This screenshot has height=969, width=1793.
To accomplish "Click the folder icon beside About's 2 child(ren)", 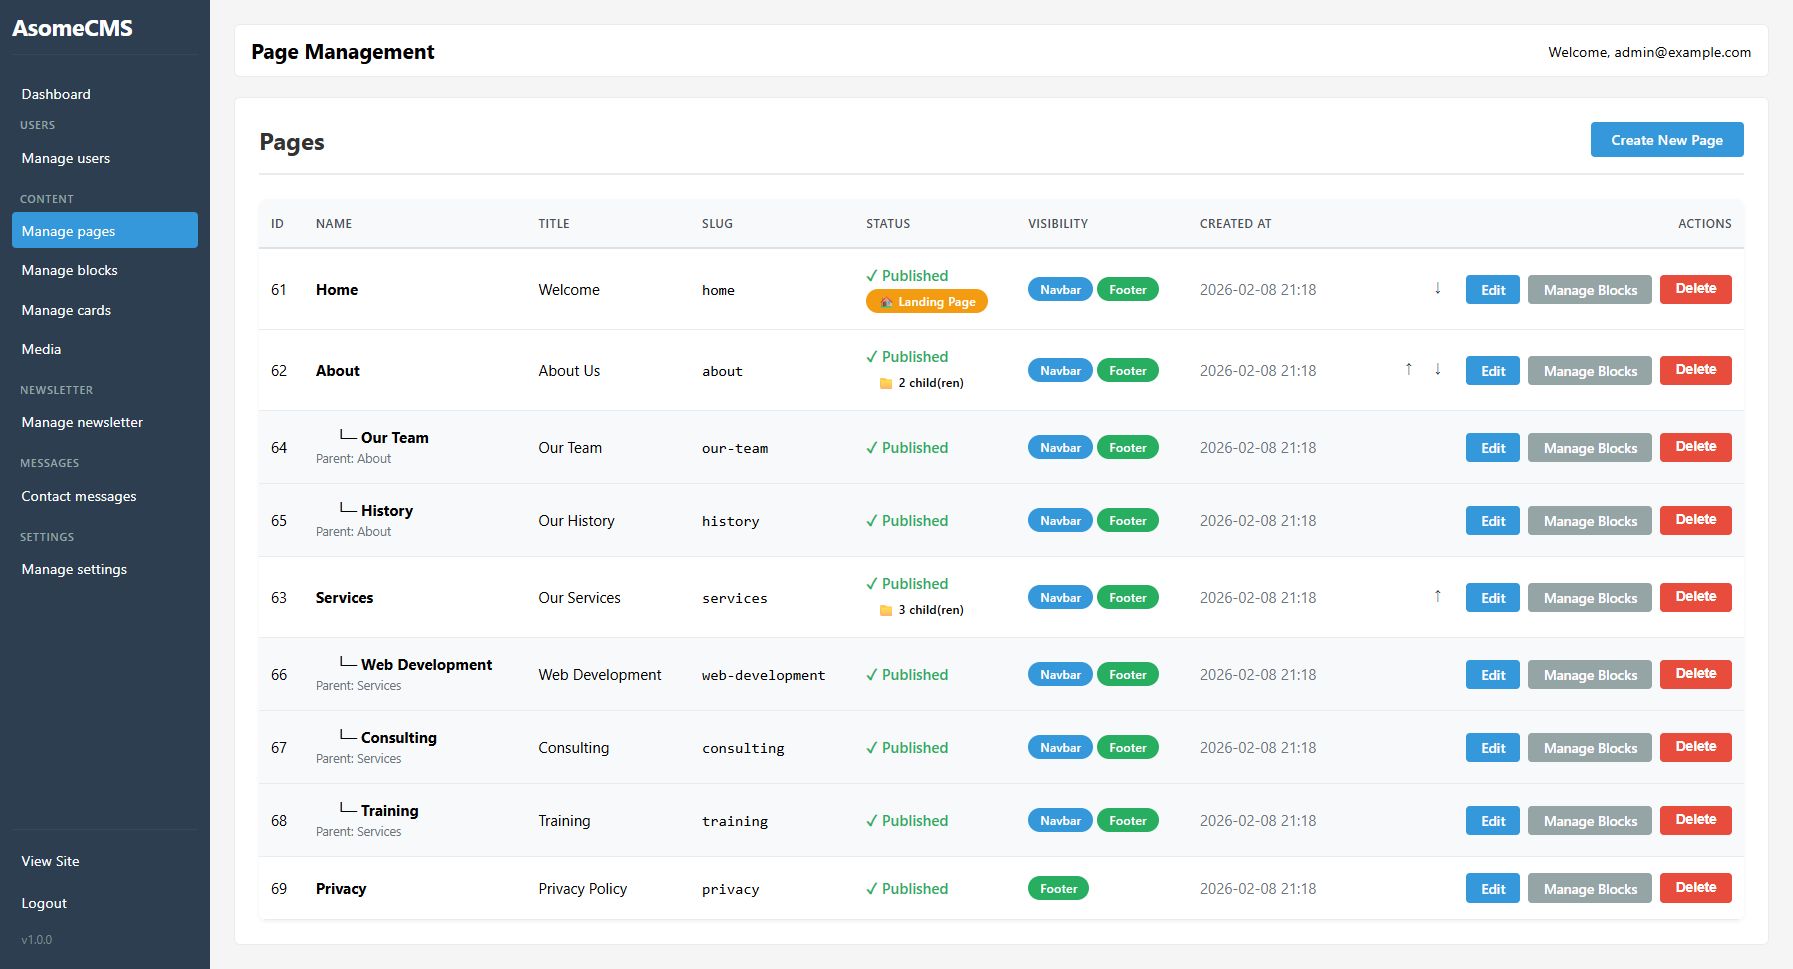I will 885,383.
